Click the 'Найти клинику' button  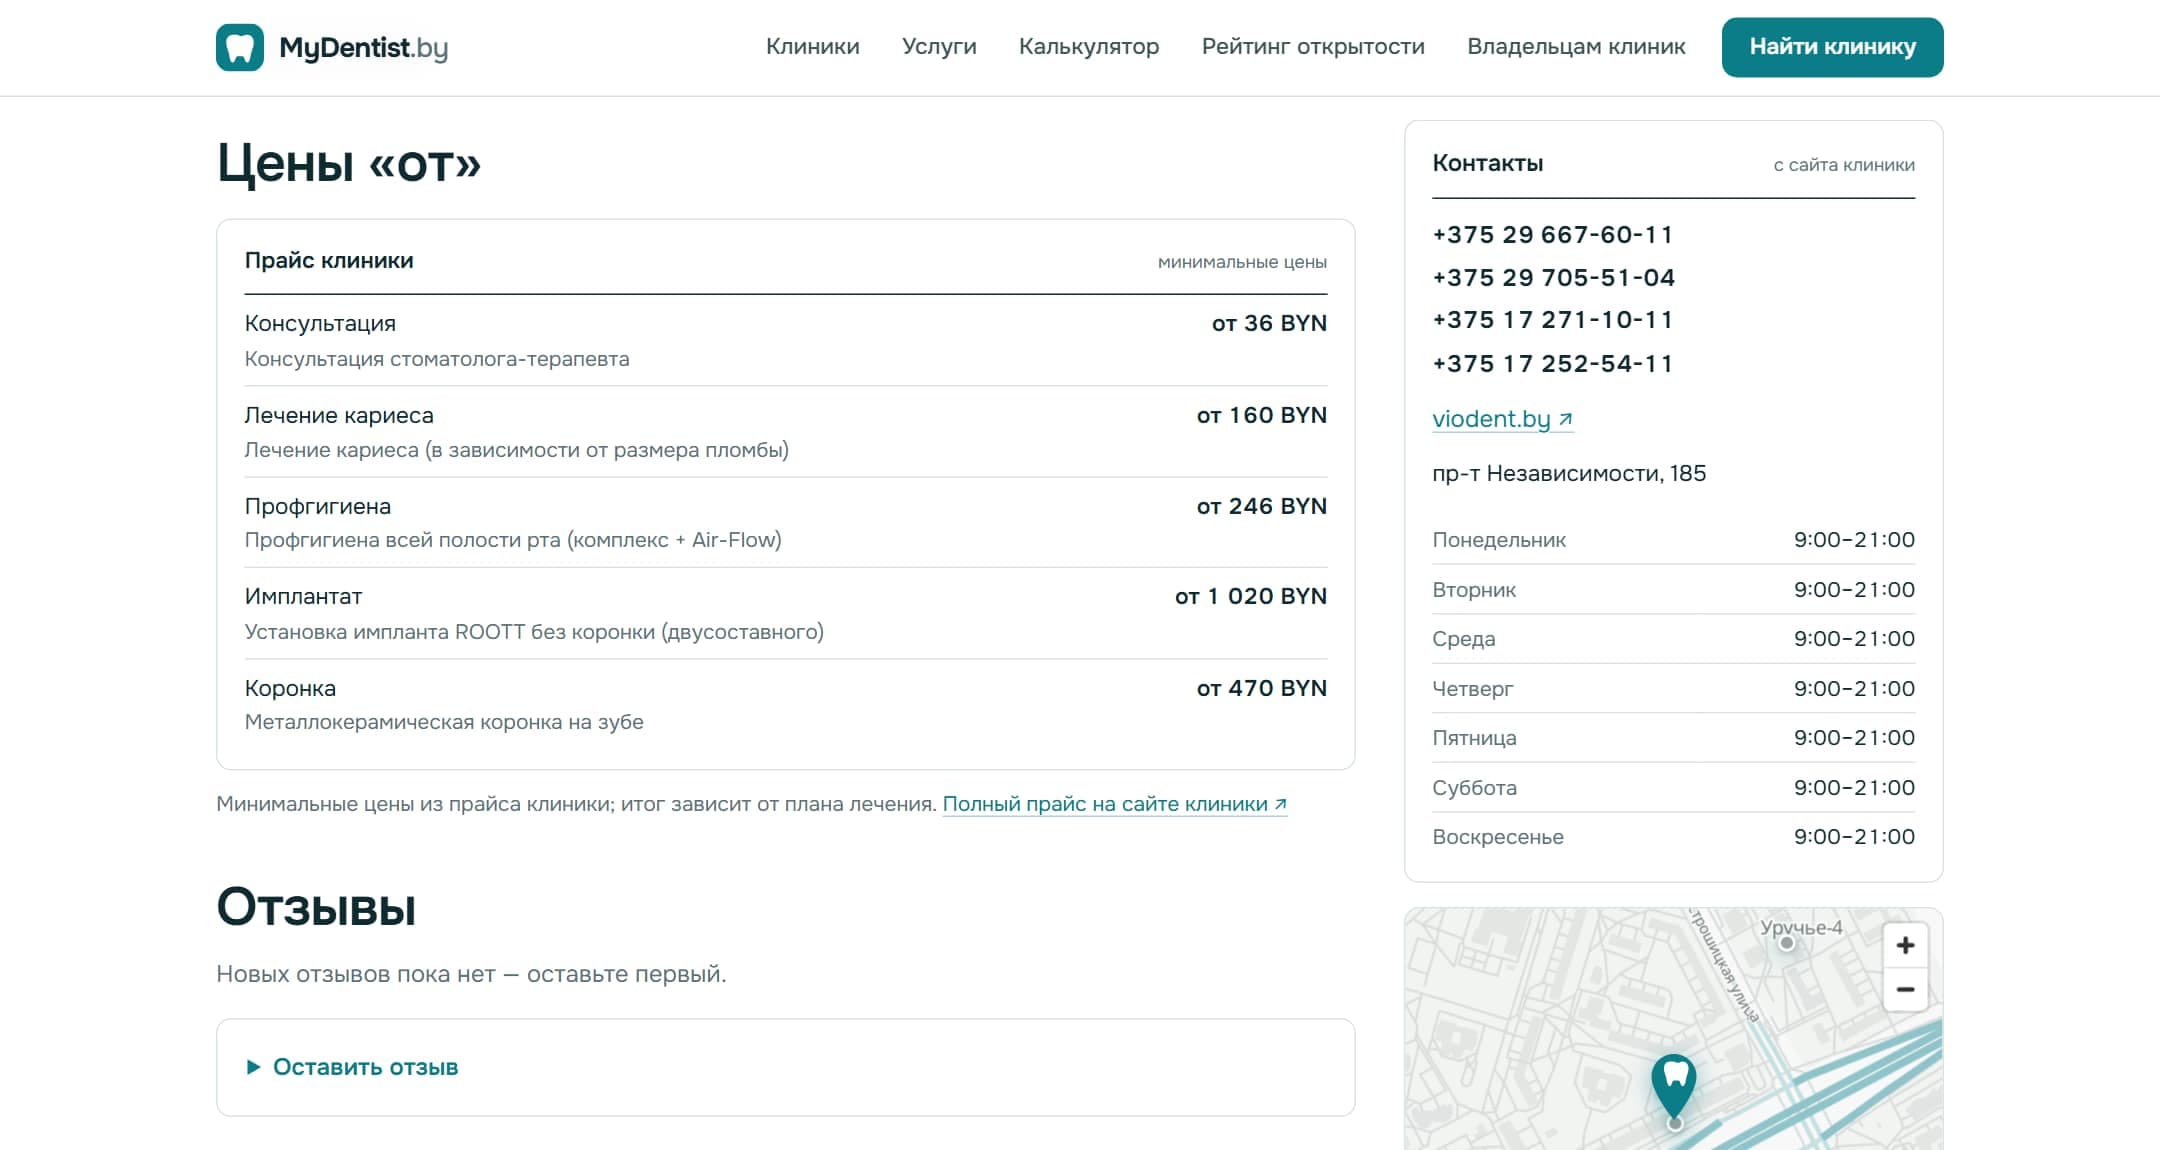pos(1832,47)
